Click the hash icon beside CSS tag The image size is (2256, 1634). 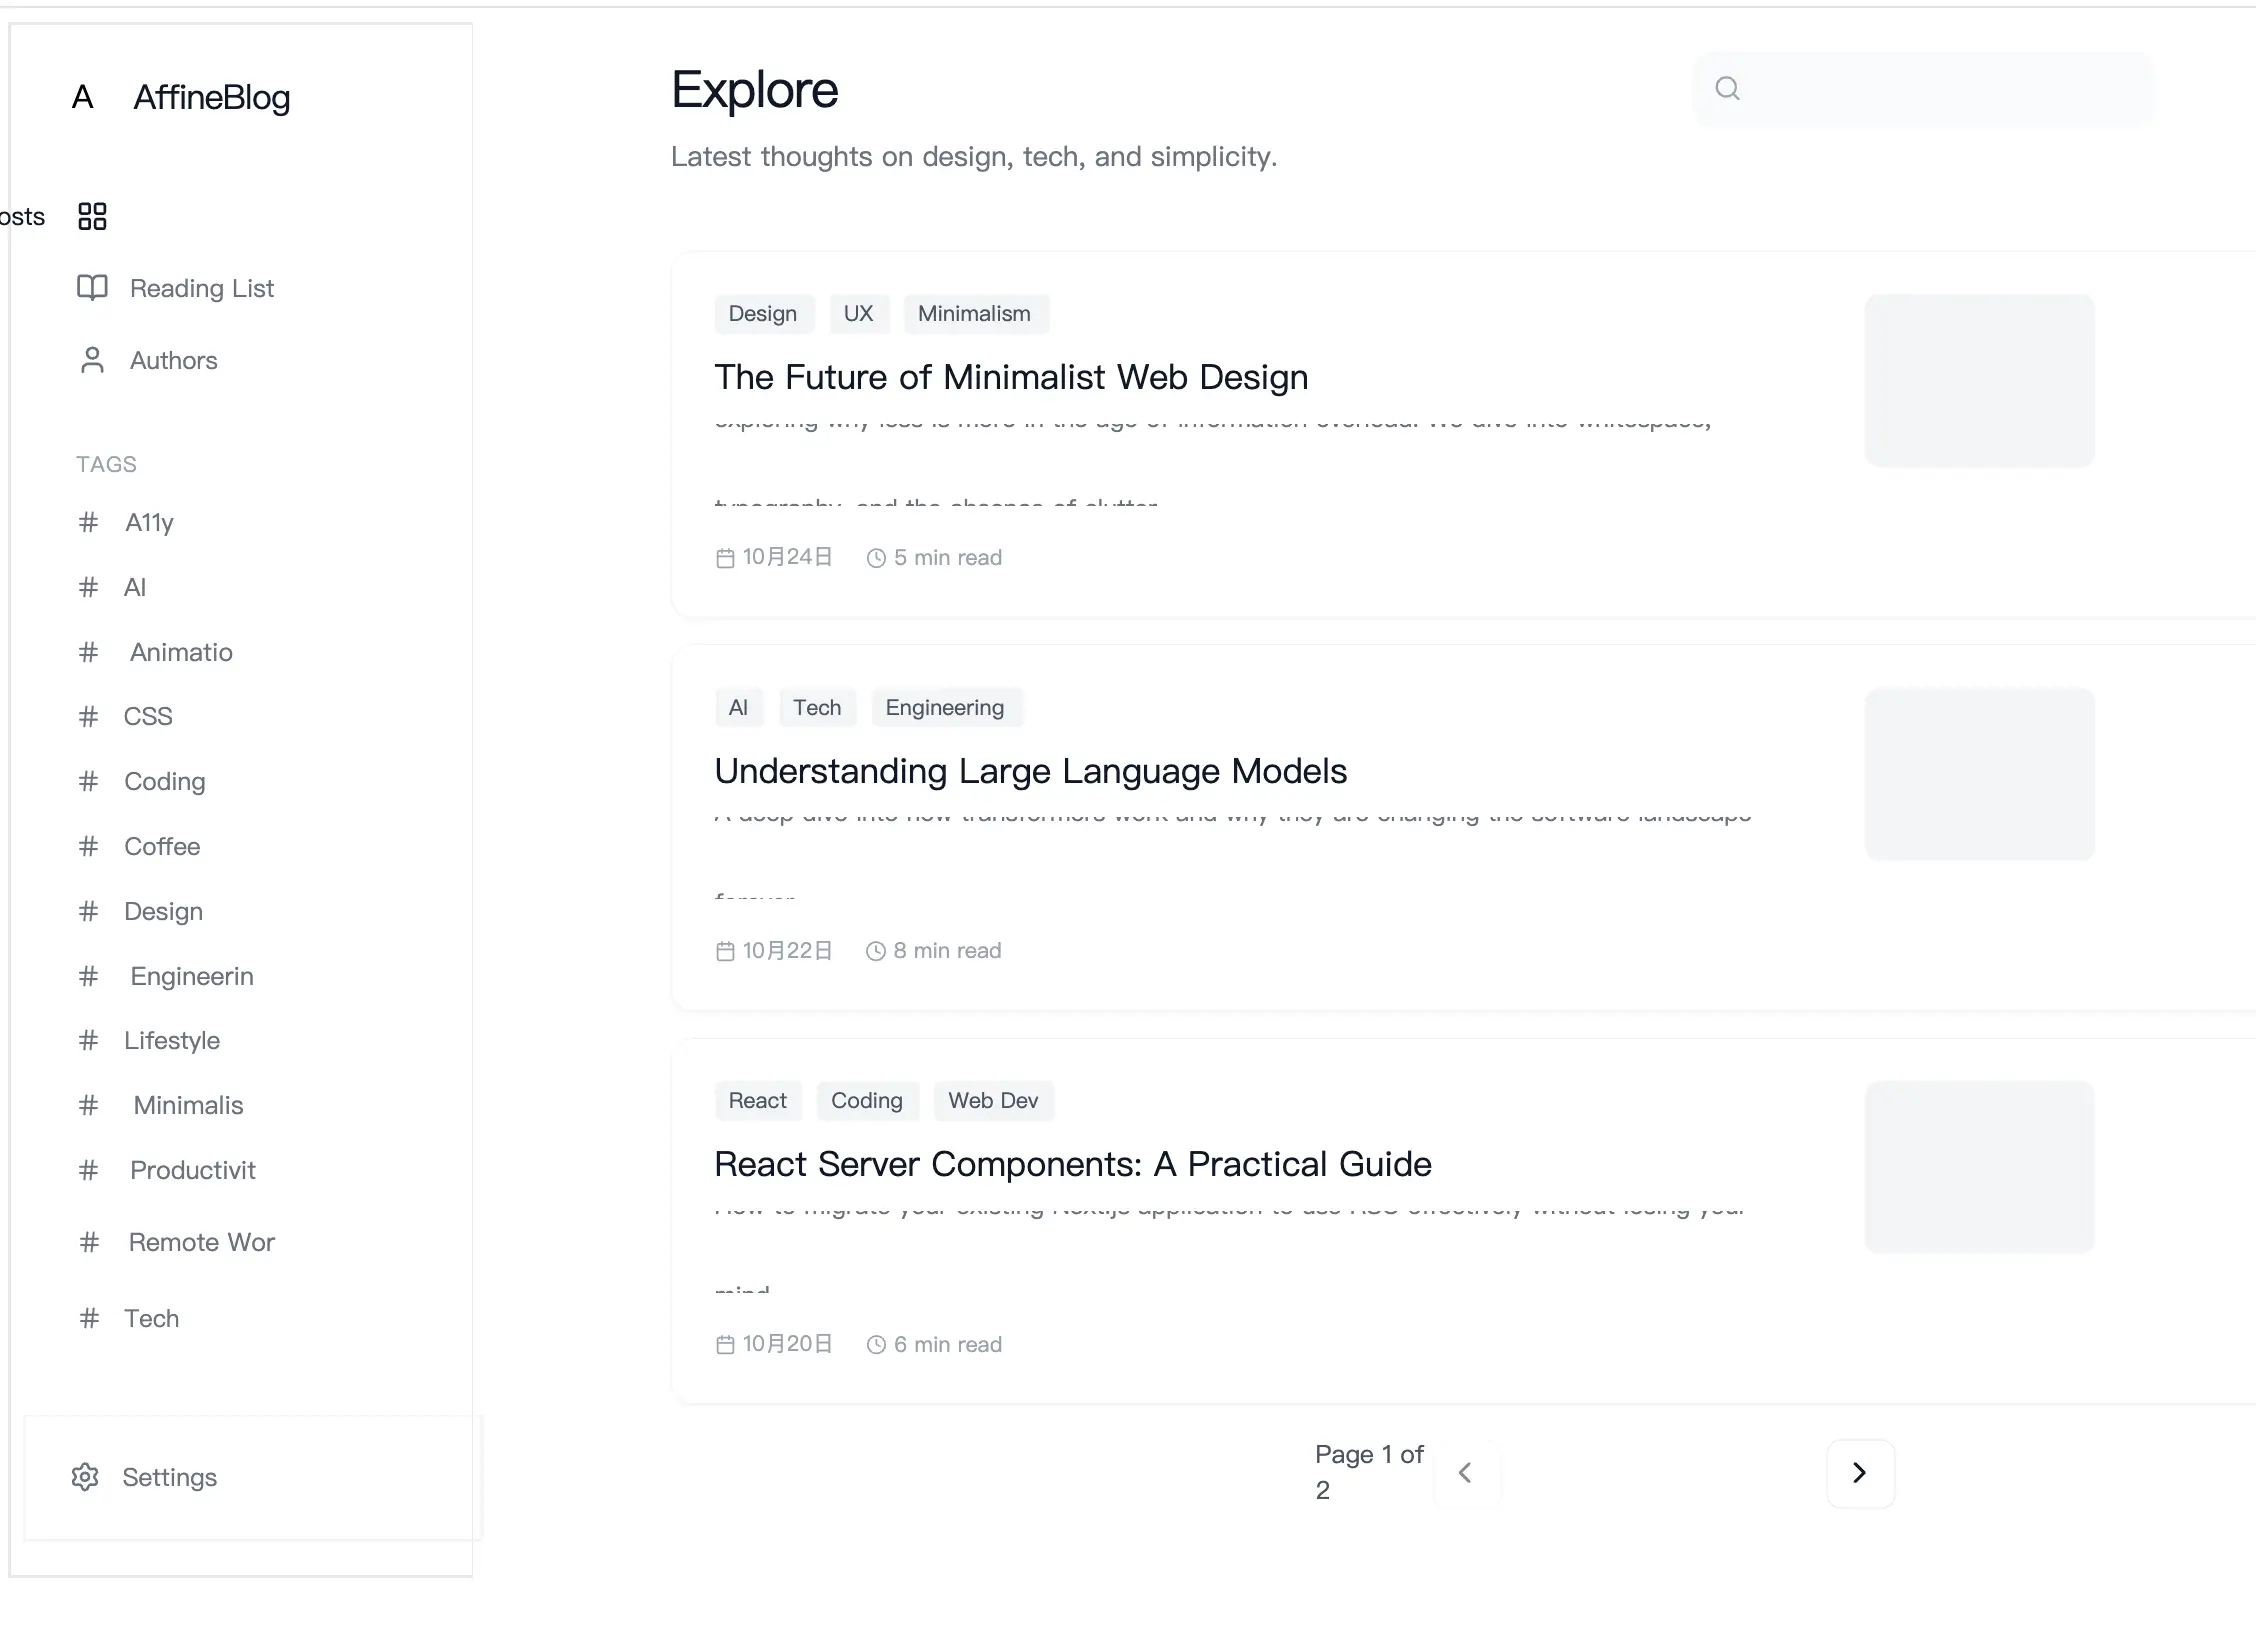point(89,716)
